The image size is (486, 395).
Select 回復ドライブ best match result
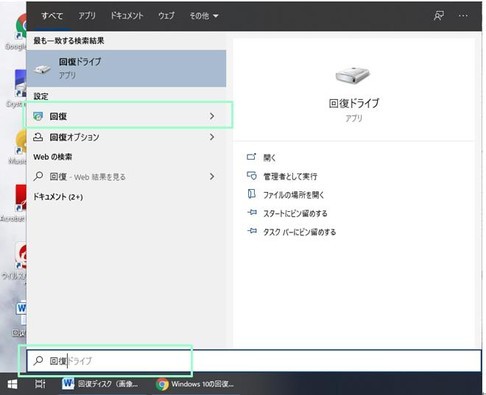tap(126, 69)
